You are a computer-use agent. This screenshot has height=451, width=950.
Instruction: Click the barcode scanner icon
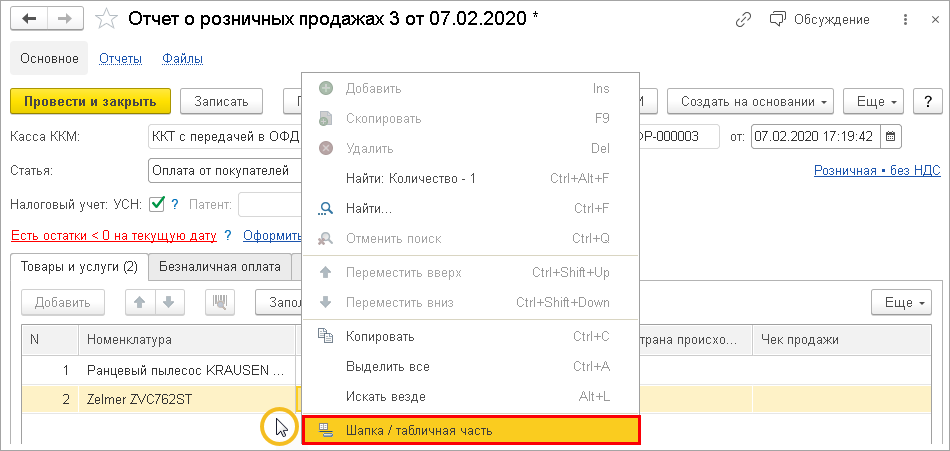tap(219, 302)
